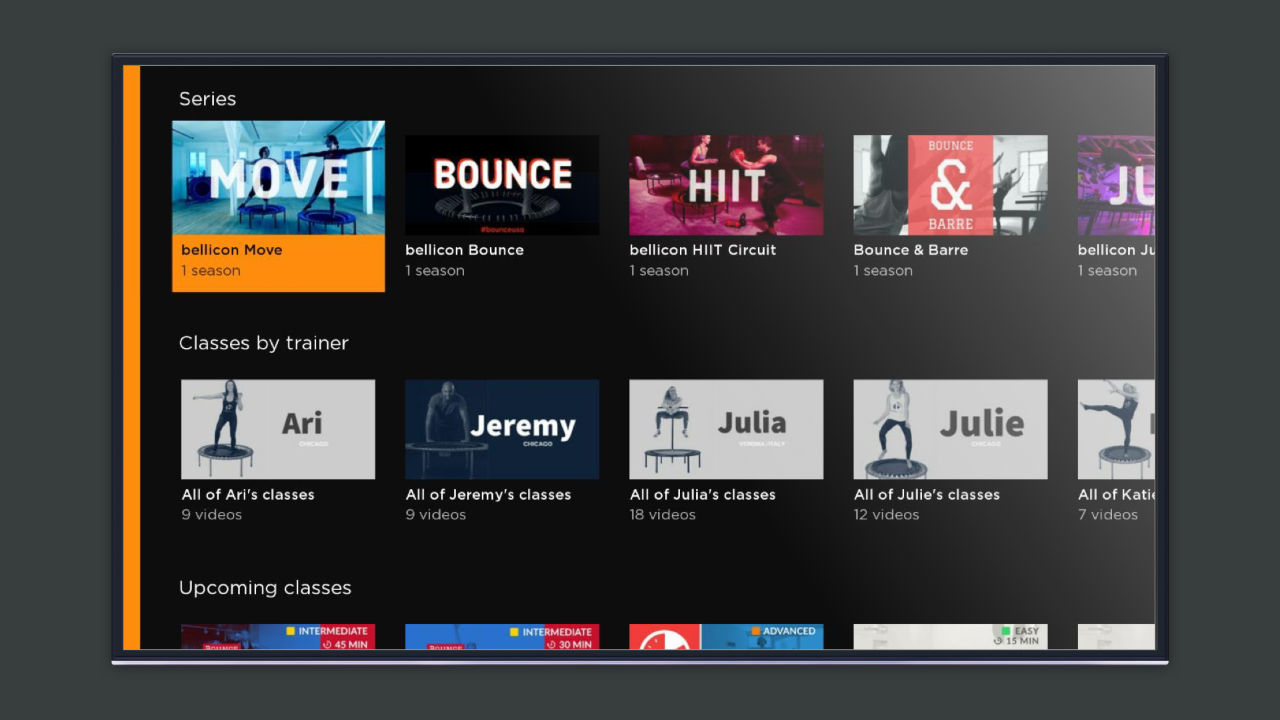Click the 'bellicon Bounce' title text

[x=464, y=250]
